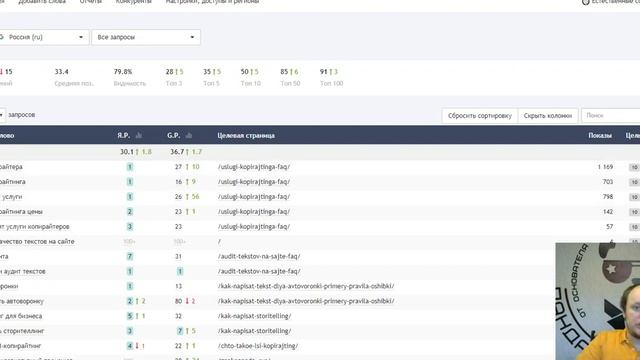This screenshot has width=640, height=360.
Task: Click Google position 80 value
Action: click(x=178, y=301)
